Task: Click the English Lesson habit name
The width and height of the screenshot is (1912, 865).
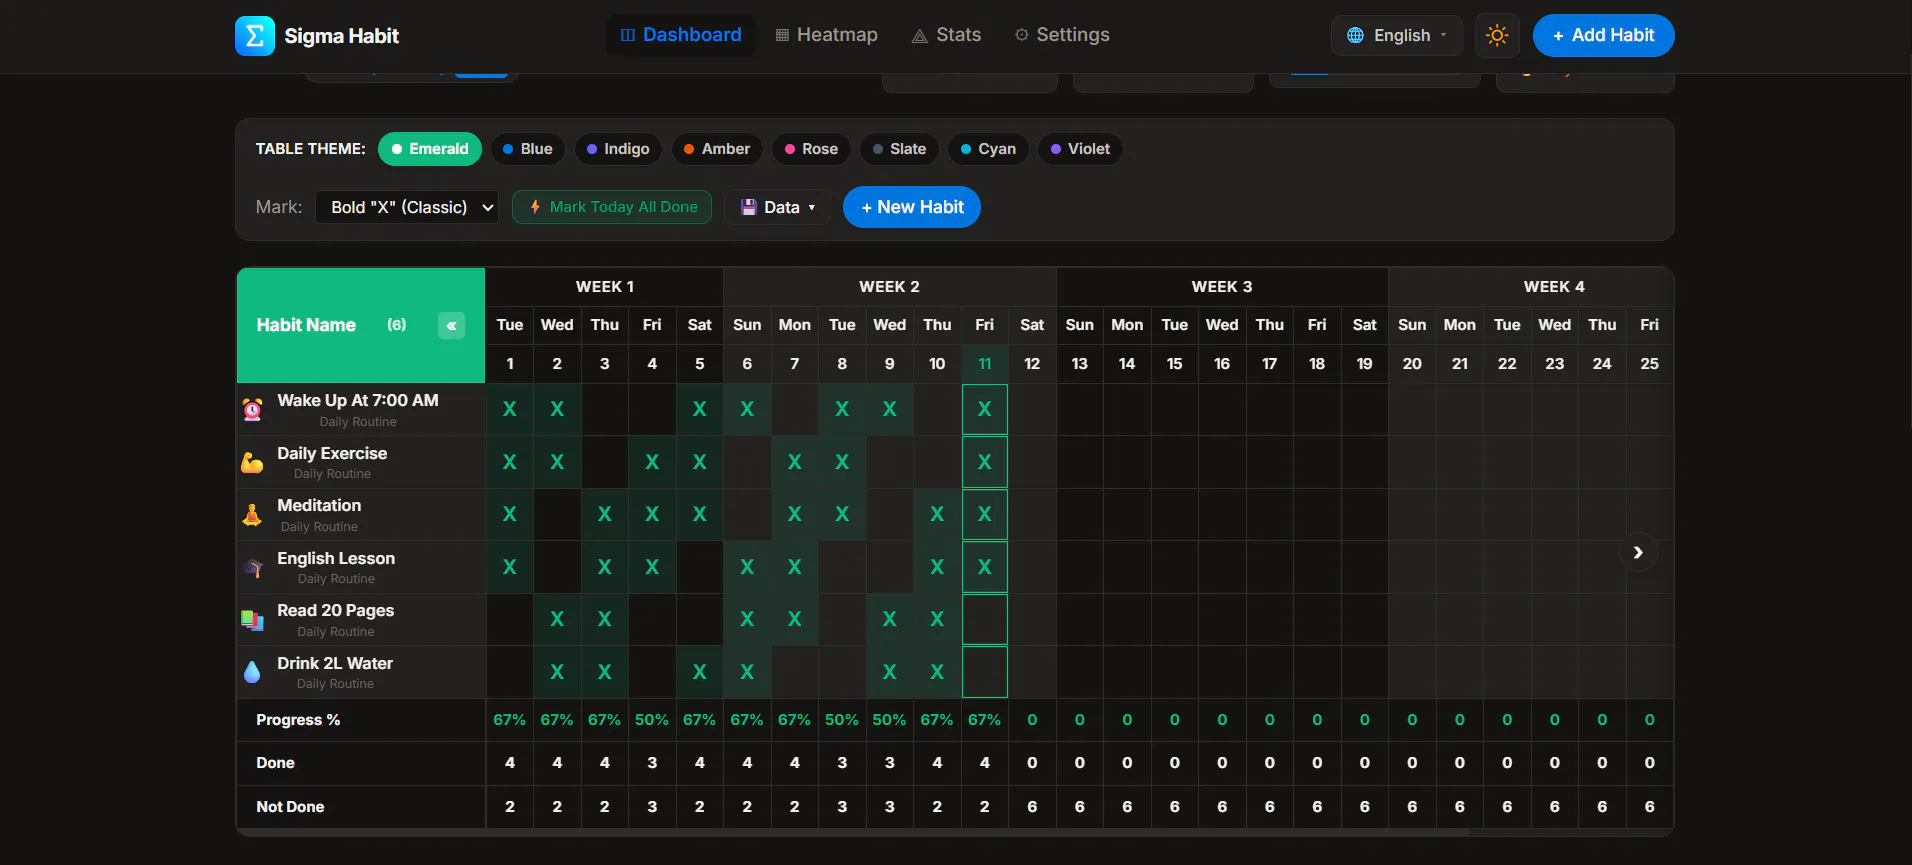Action: [336, 558]
